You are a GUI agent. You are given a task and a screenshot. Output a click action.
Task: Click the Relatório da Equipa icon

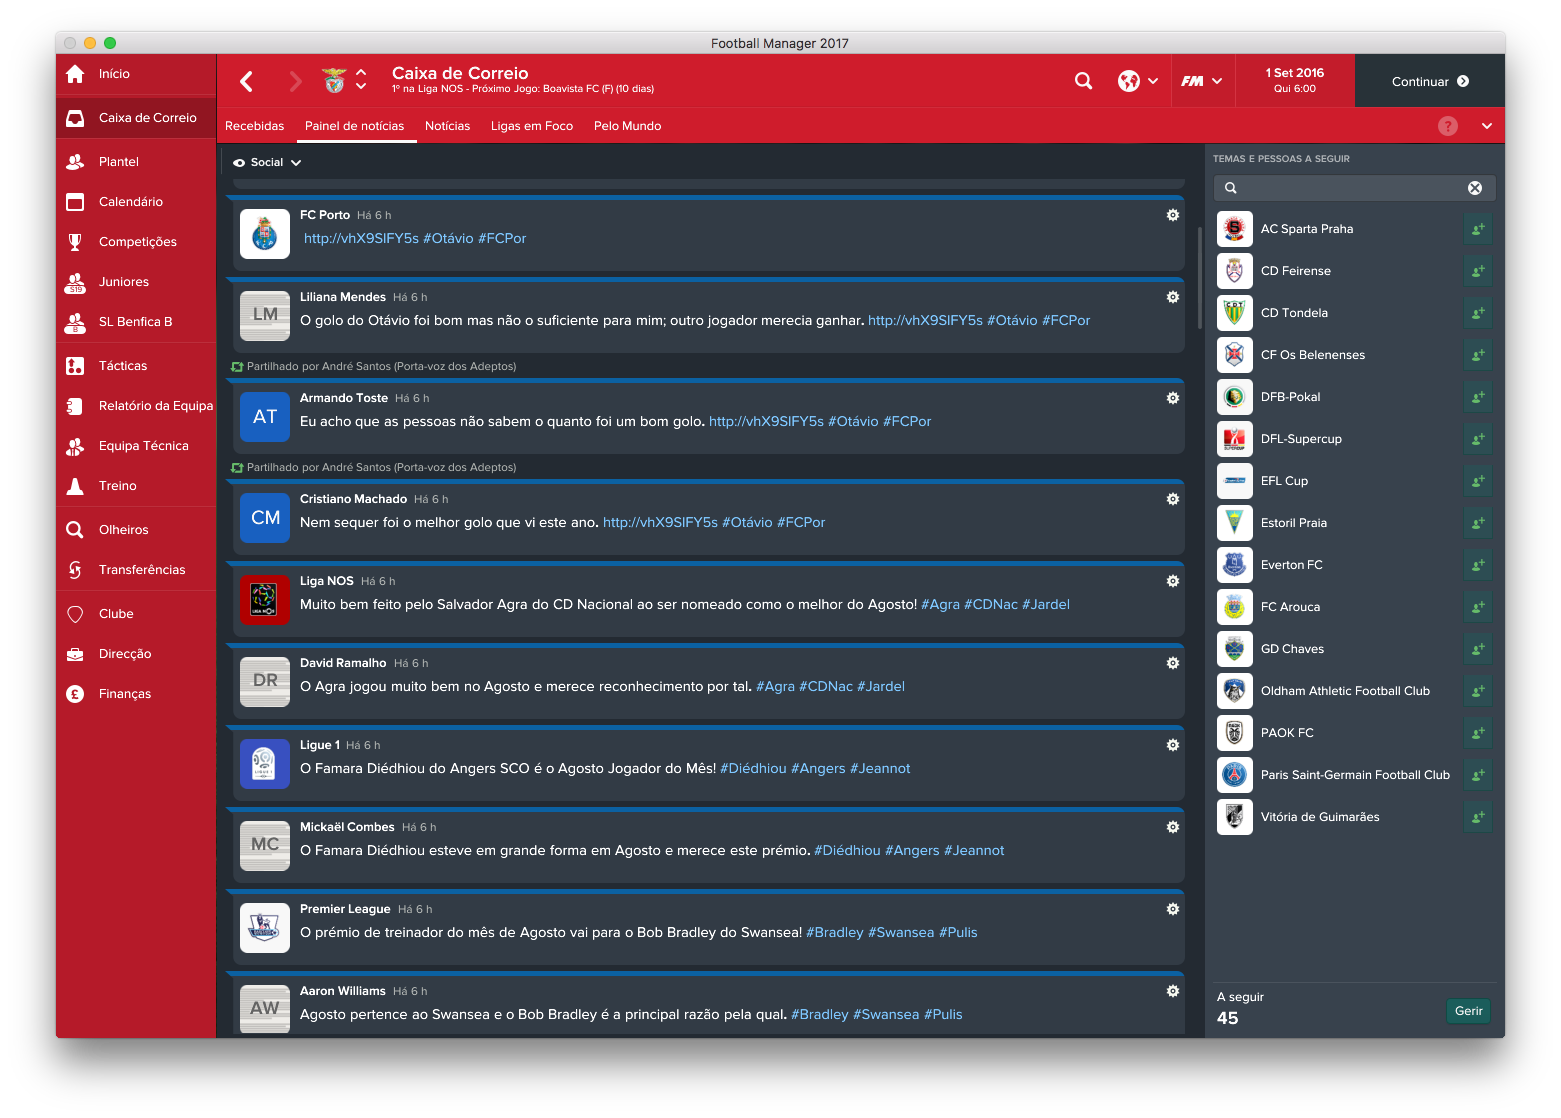pyautogui.click(x=75, y=406)
